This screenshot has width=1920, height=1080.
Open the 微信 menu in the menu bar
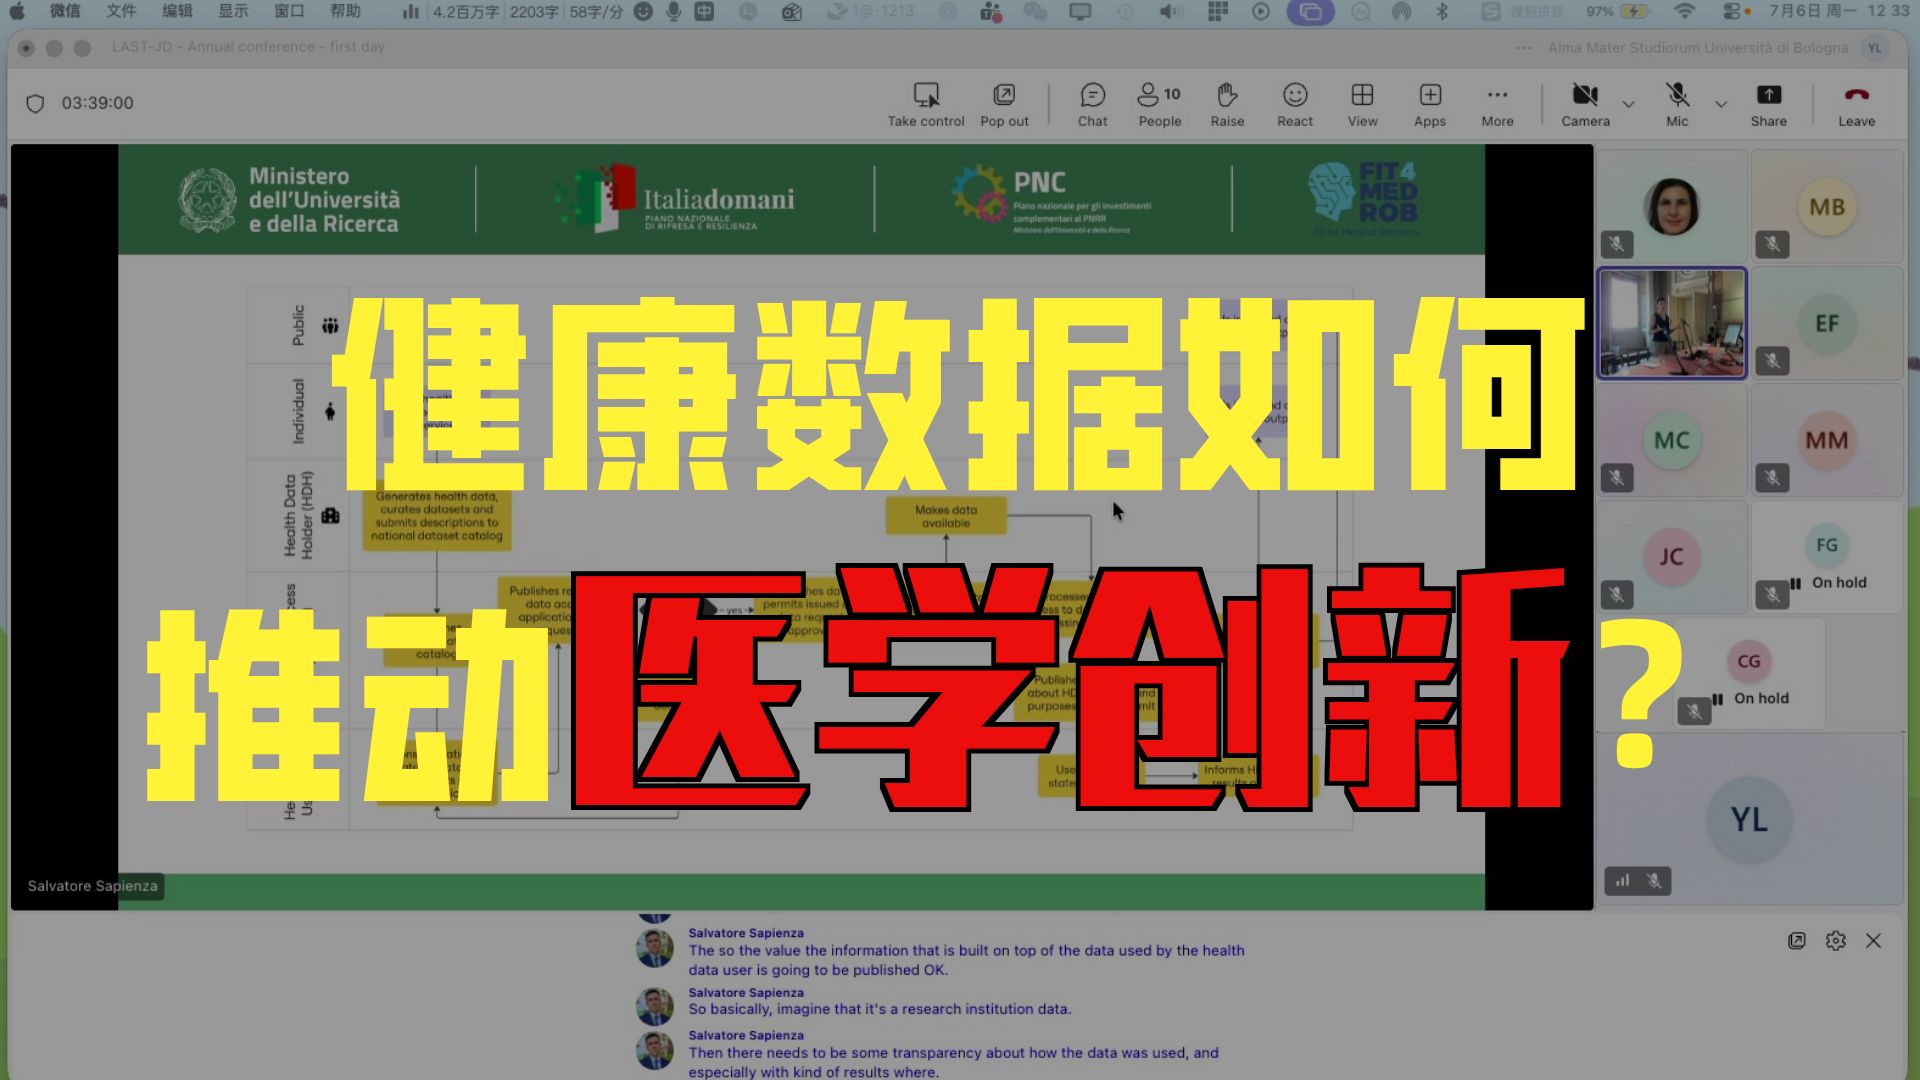[x=65, y=11]
